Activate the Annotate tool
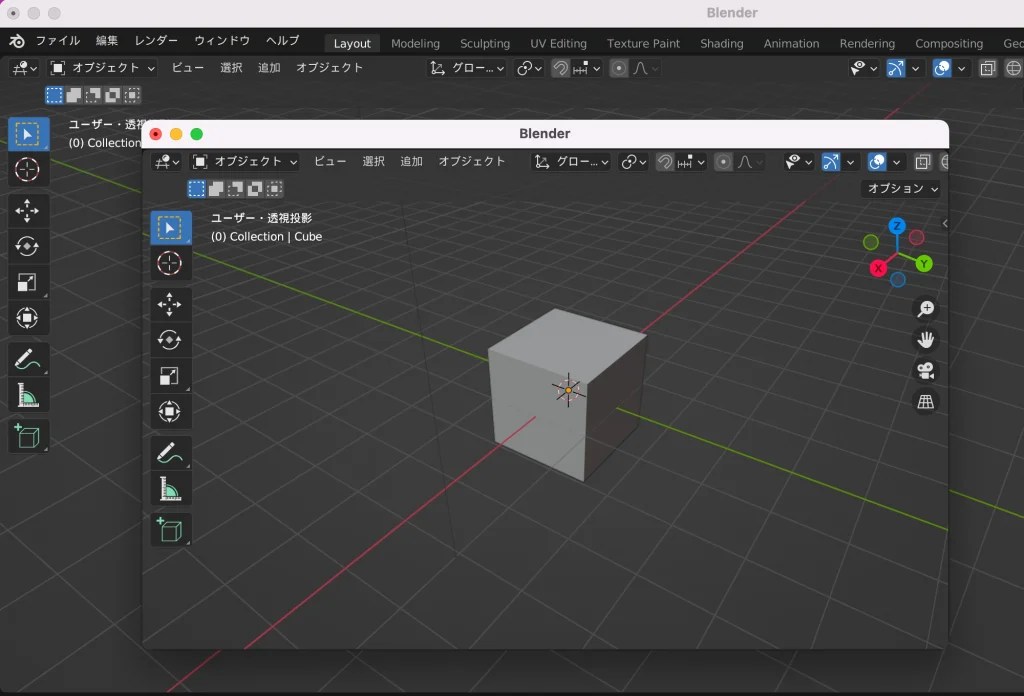The image size is (1024, 696). 170,452
